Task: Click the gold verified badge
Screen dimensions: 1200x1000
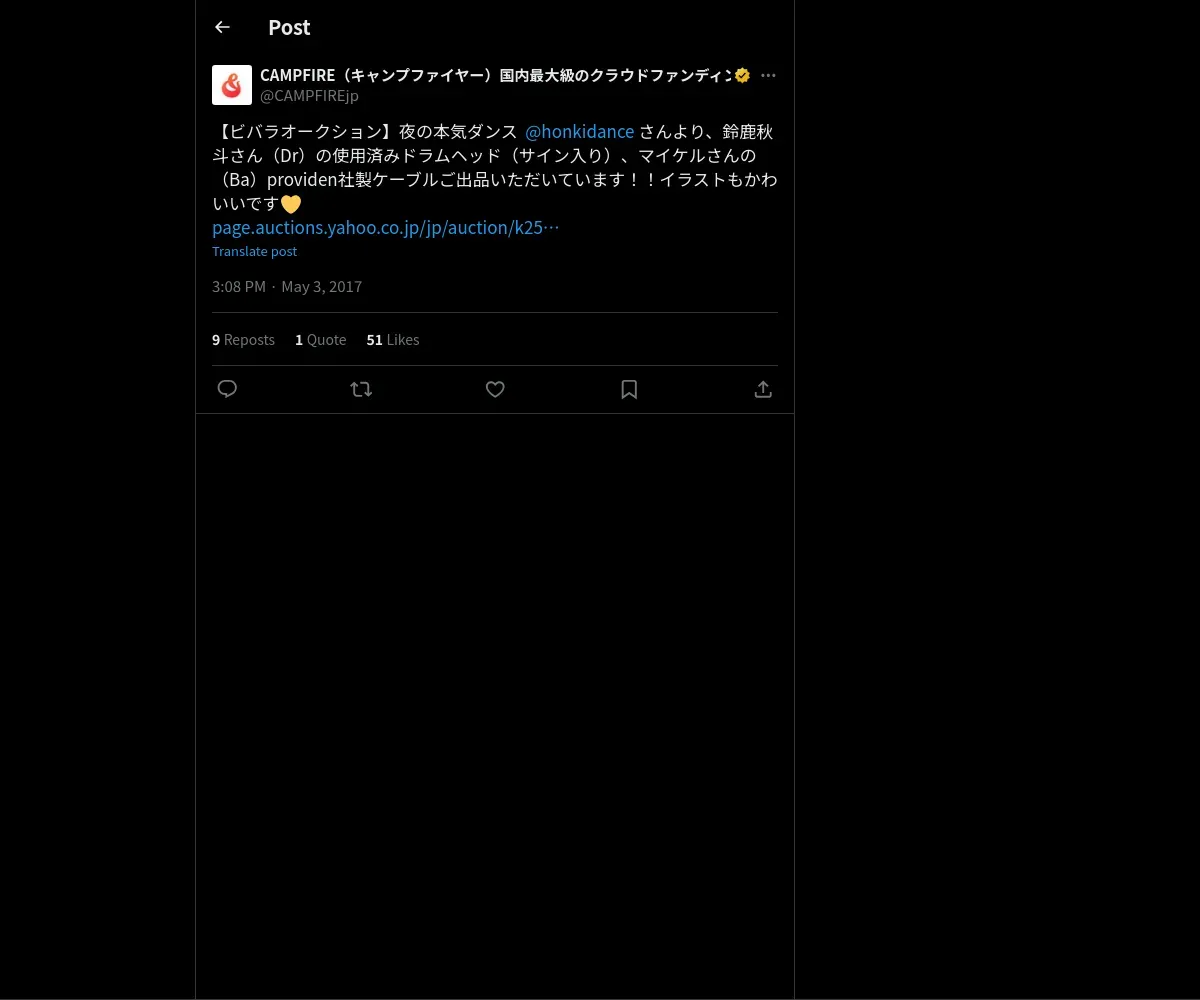Action: 742,75
